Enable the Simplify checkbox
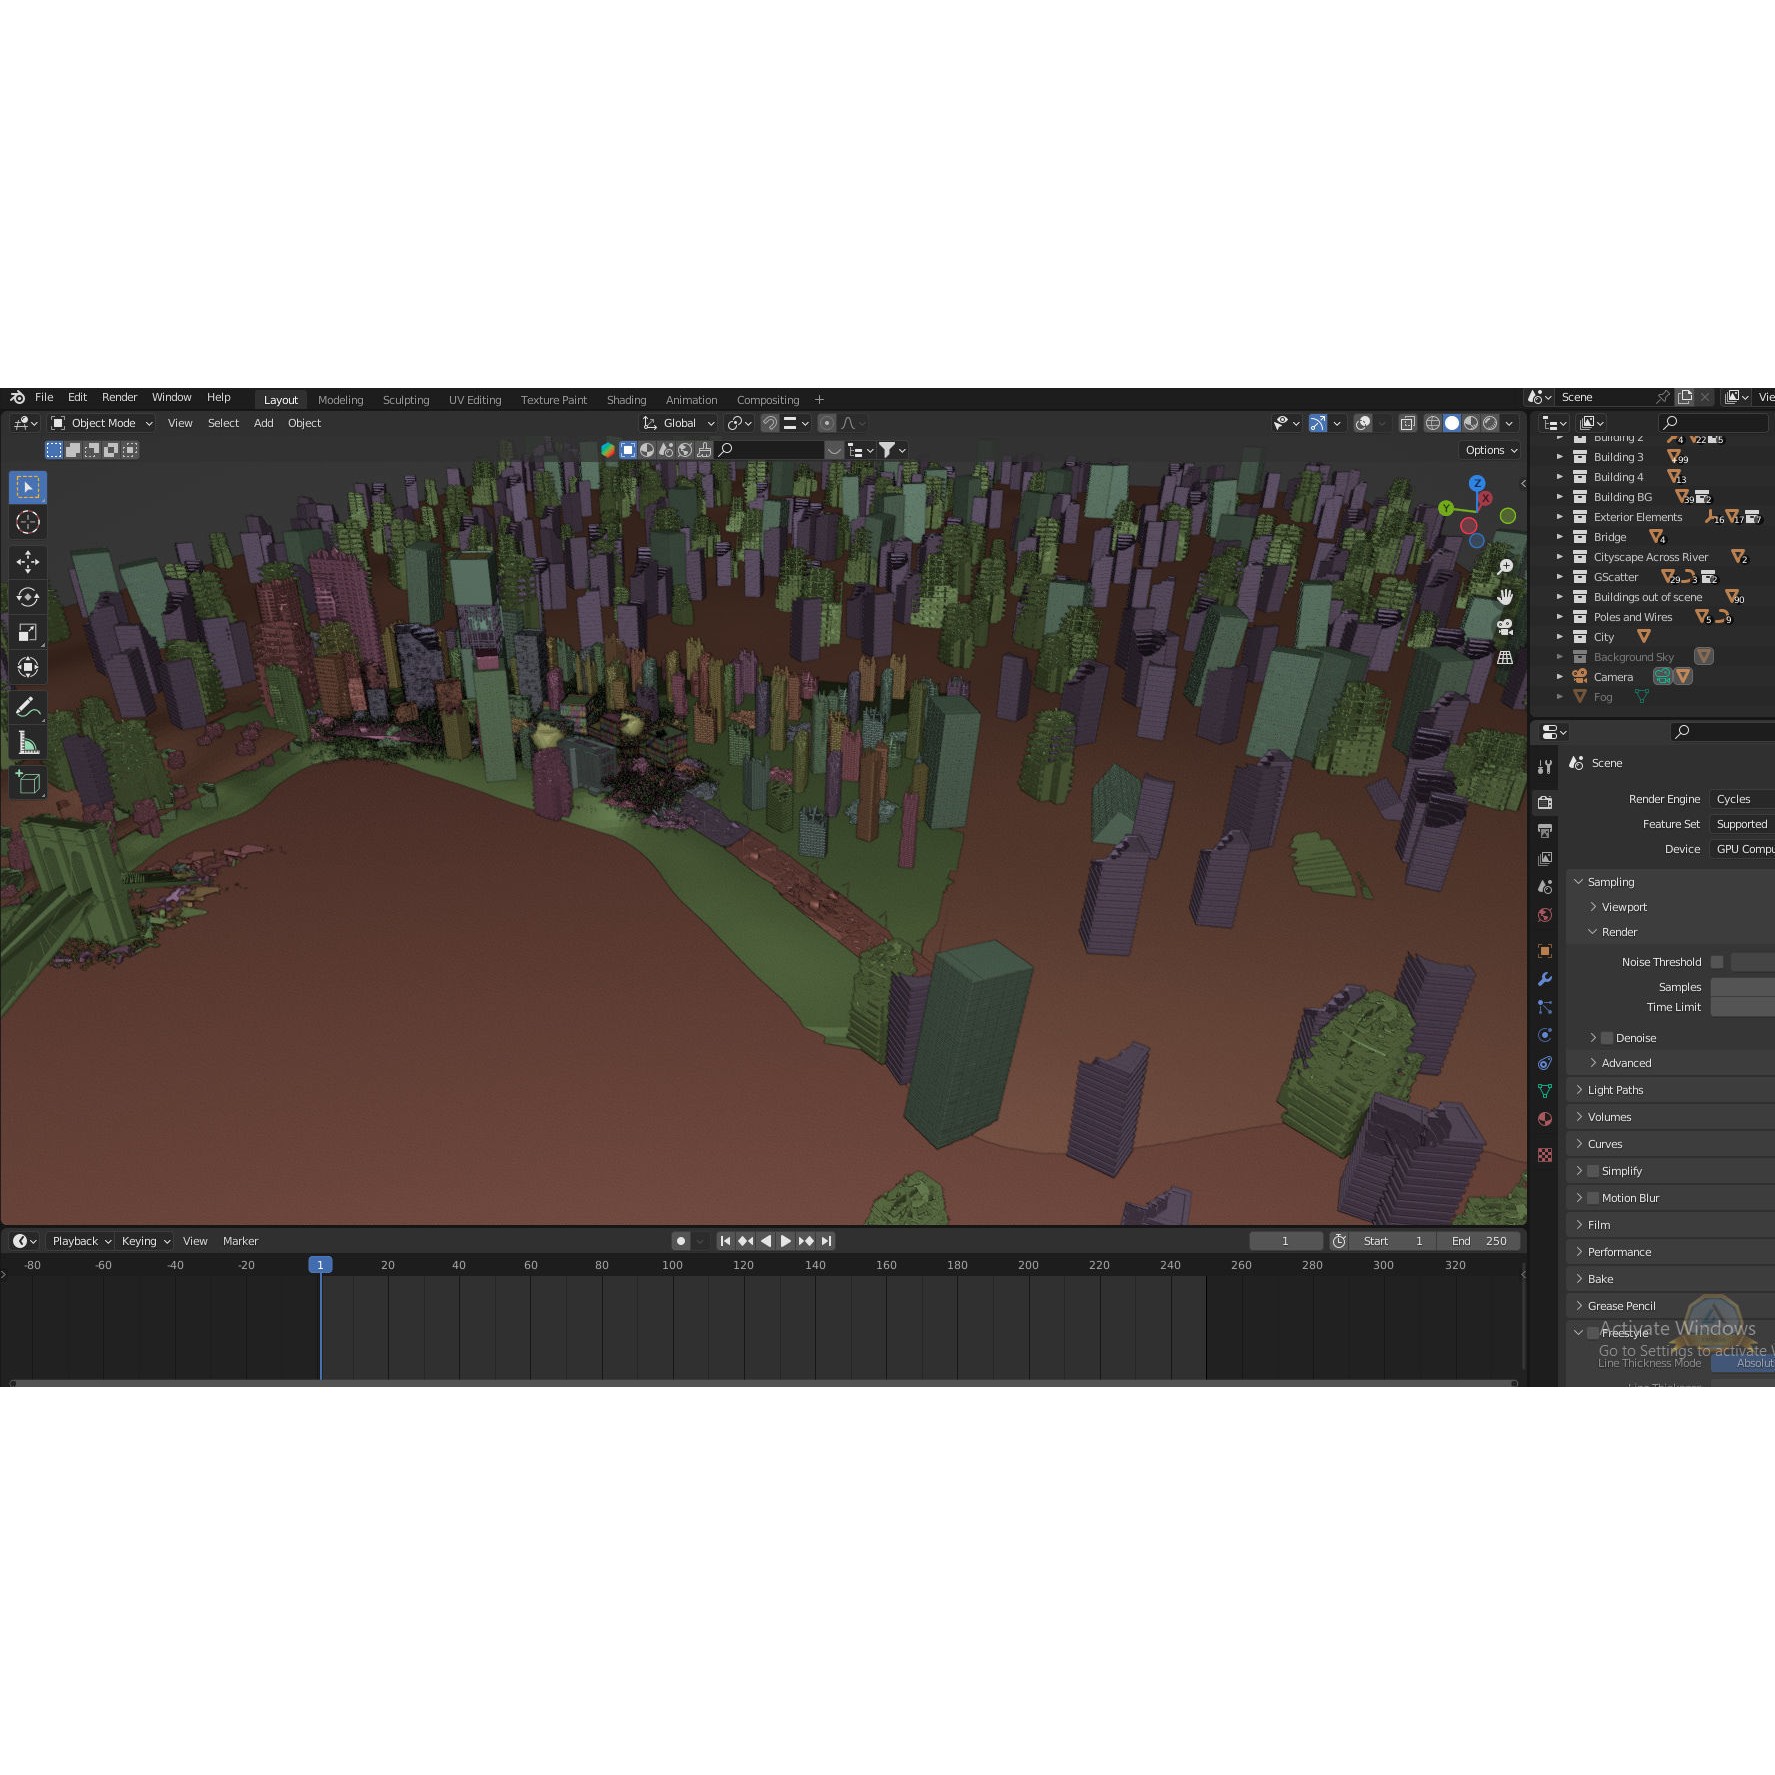Image resolution: width=1775 pixels, height=1775 pixels. tap(1591, 1170)
